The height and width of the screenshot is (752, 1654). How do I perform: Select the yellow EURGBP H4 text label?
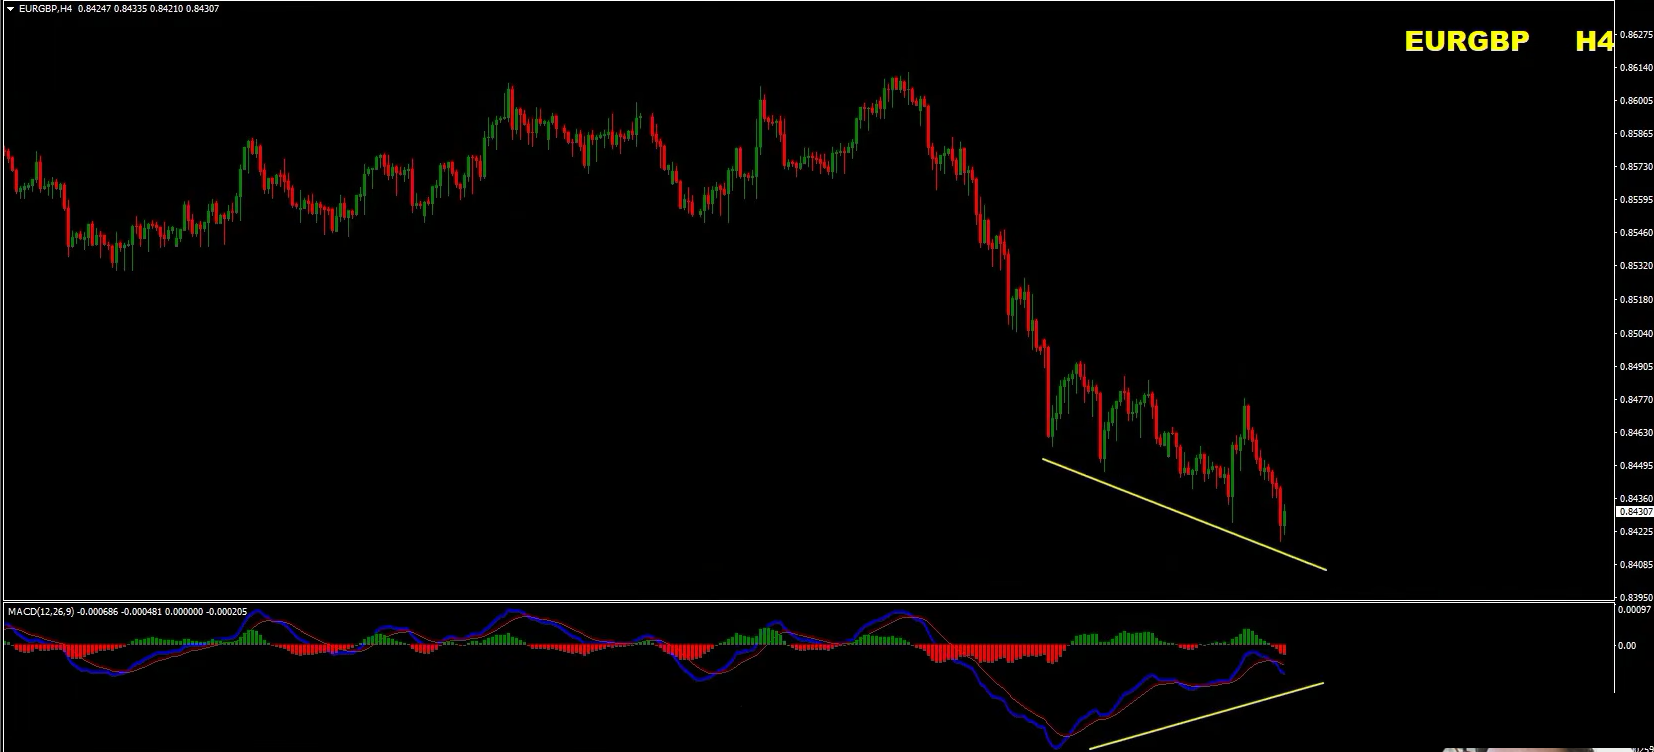1509,41
